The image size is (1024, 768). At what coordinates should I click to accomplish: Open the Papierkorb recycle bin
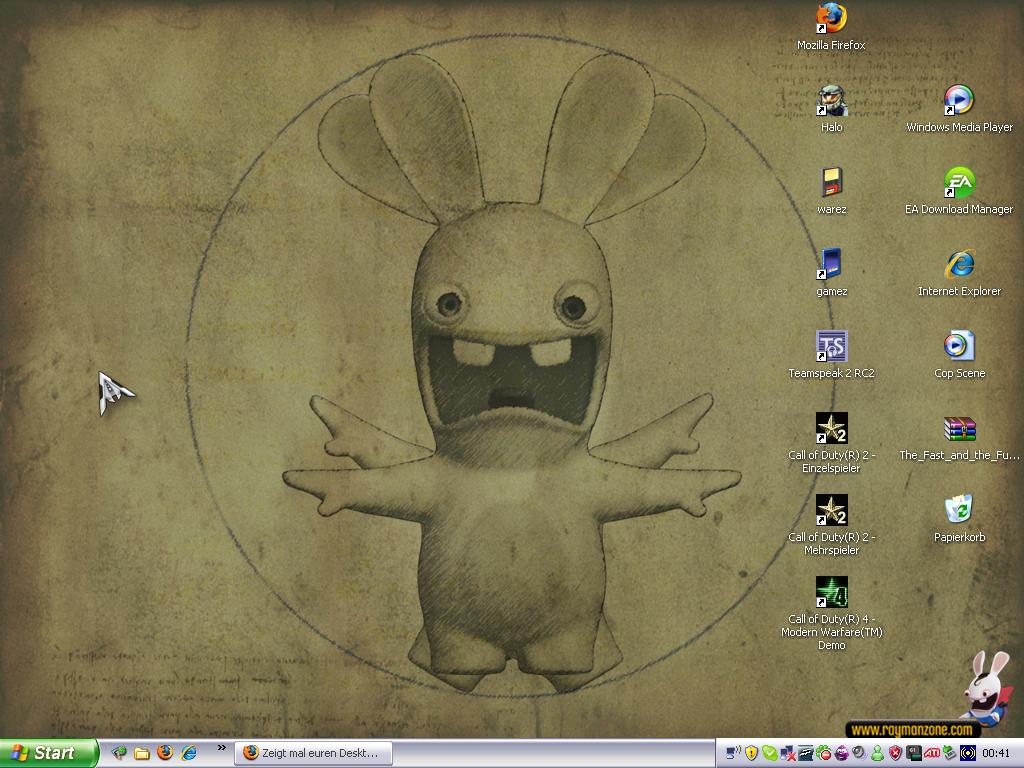pyautogui.click(x=959, y=520)
